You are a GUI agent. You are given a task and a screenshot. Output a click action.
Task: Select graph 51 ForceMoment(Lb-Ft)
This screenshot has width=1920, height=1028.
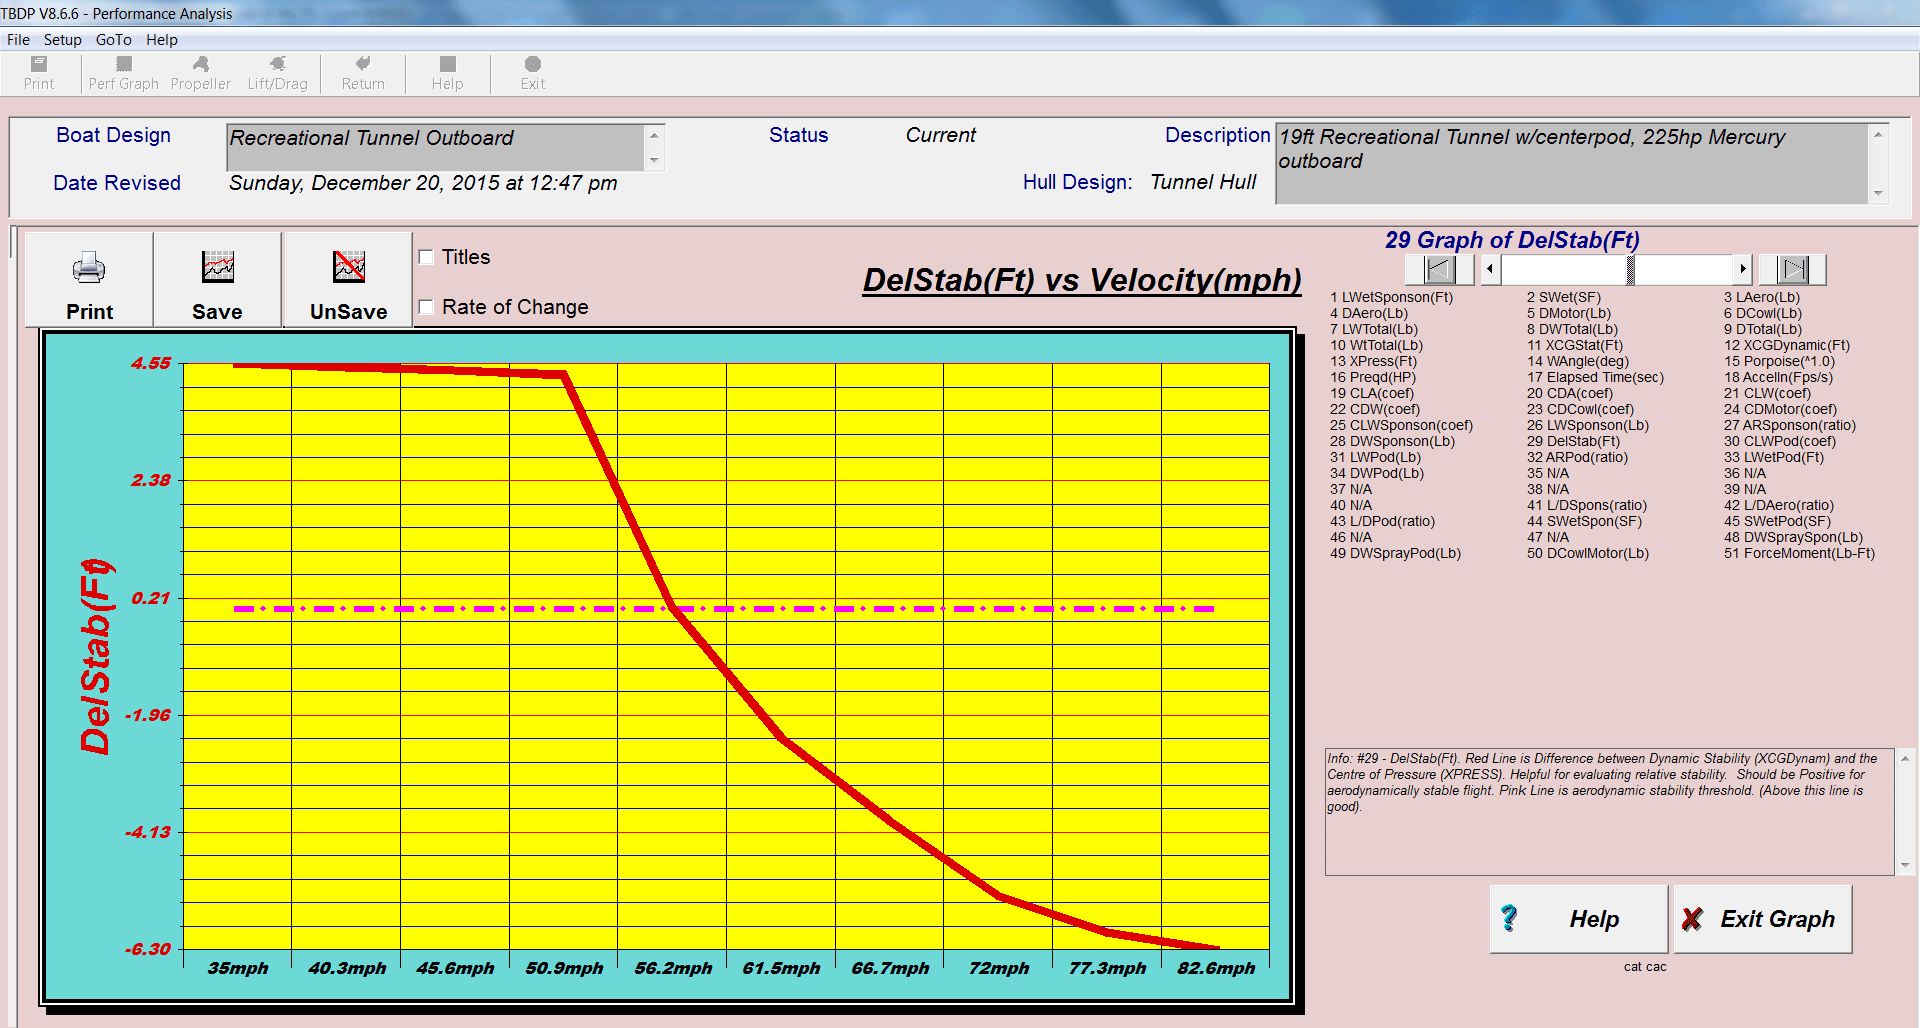point(1799,553)
